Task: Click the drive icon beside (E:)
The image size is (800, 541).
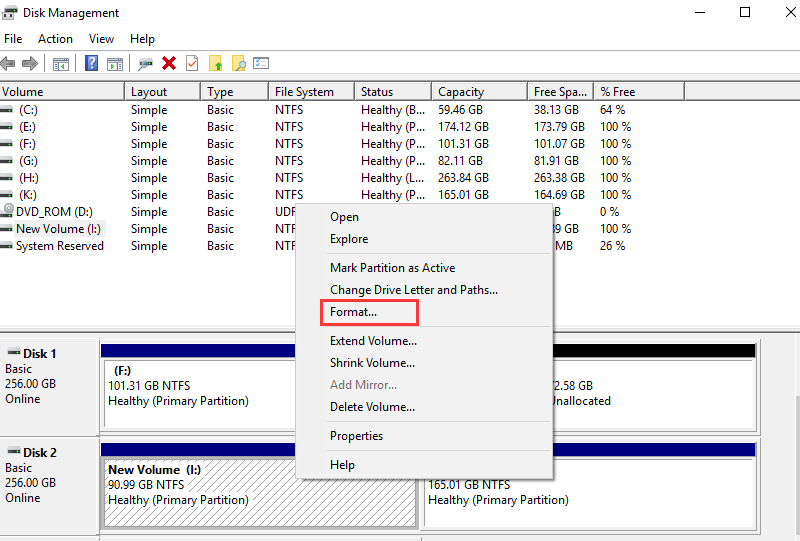Action: pos(7,127)
